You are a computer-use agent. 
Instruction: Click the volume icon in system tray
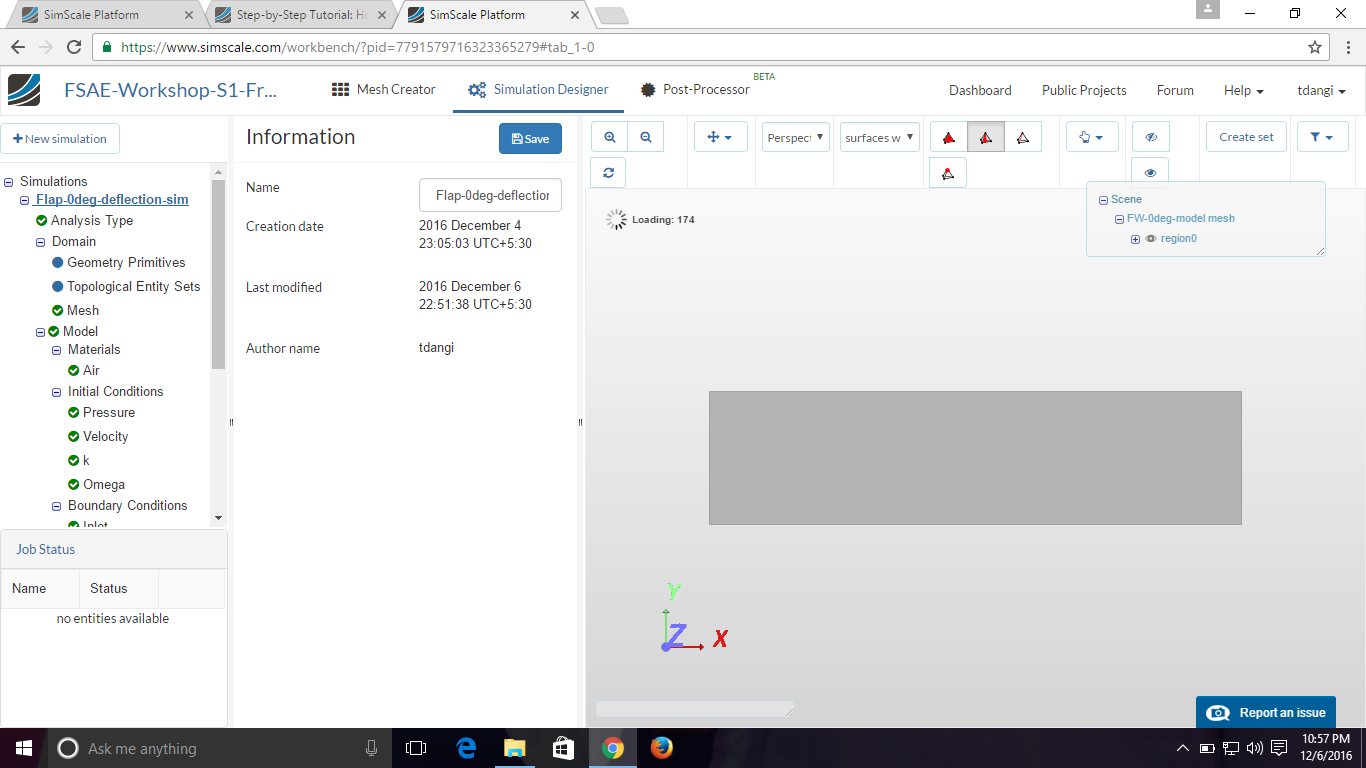click(1255, 748)
